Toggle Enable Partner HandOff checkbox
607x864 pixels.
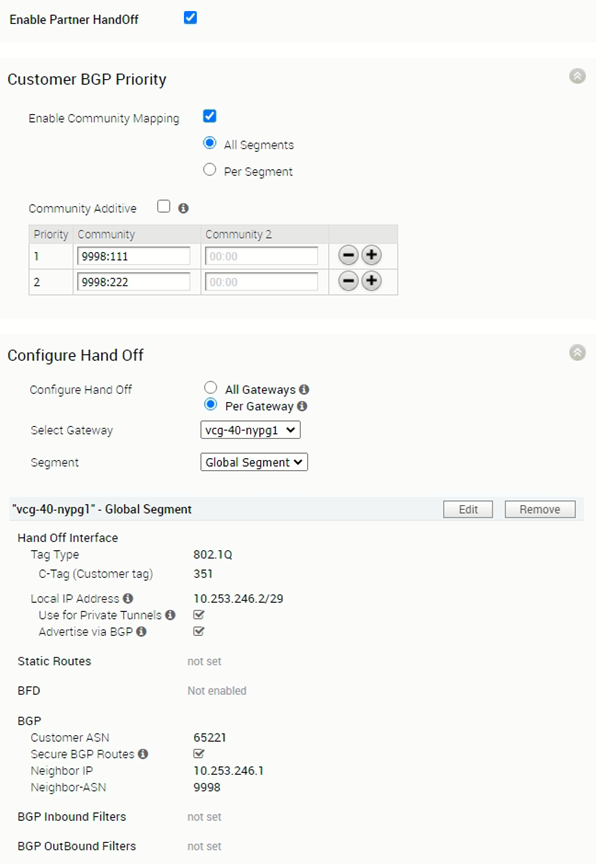[x=190, y=18]
